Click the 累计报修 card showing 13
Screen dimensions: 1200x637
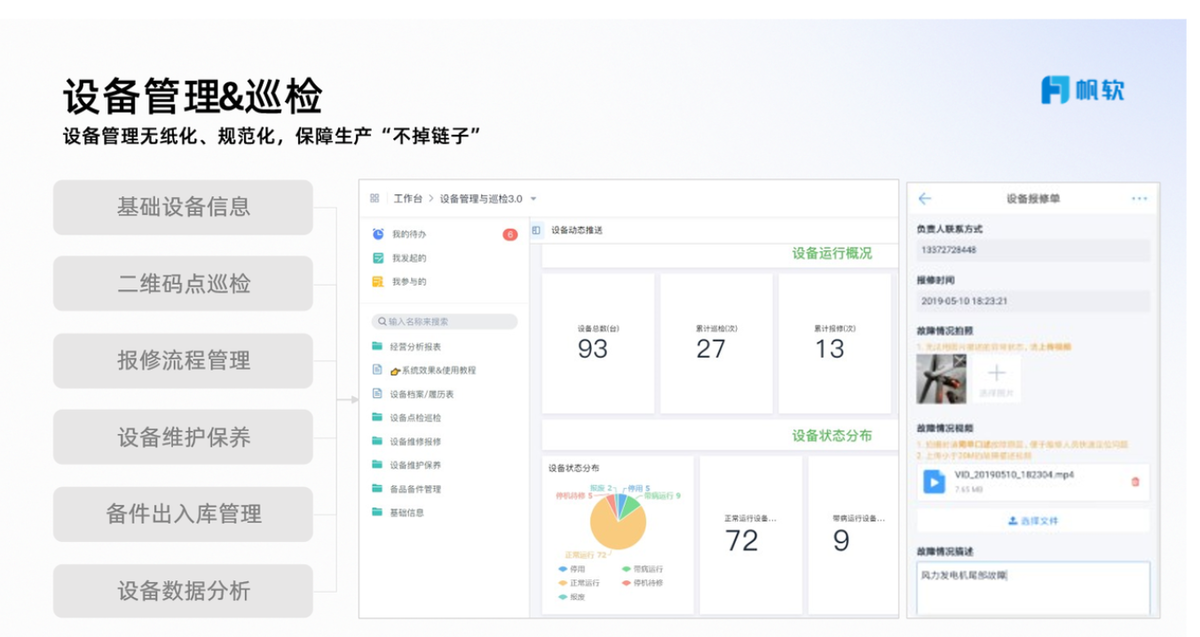(x=835, y=343)
